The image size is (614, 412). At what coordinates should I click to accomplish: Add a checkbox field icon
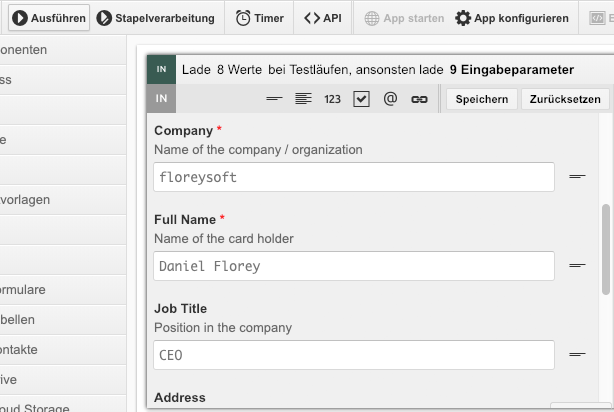pos(361,99)
